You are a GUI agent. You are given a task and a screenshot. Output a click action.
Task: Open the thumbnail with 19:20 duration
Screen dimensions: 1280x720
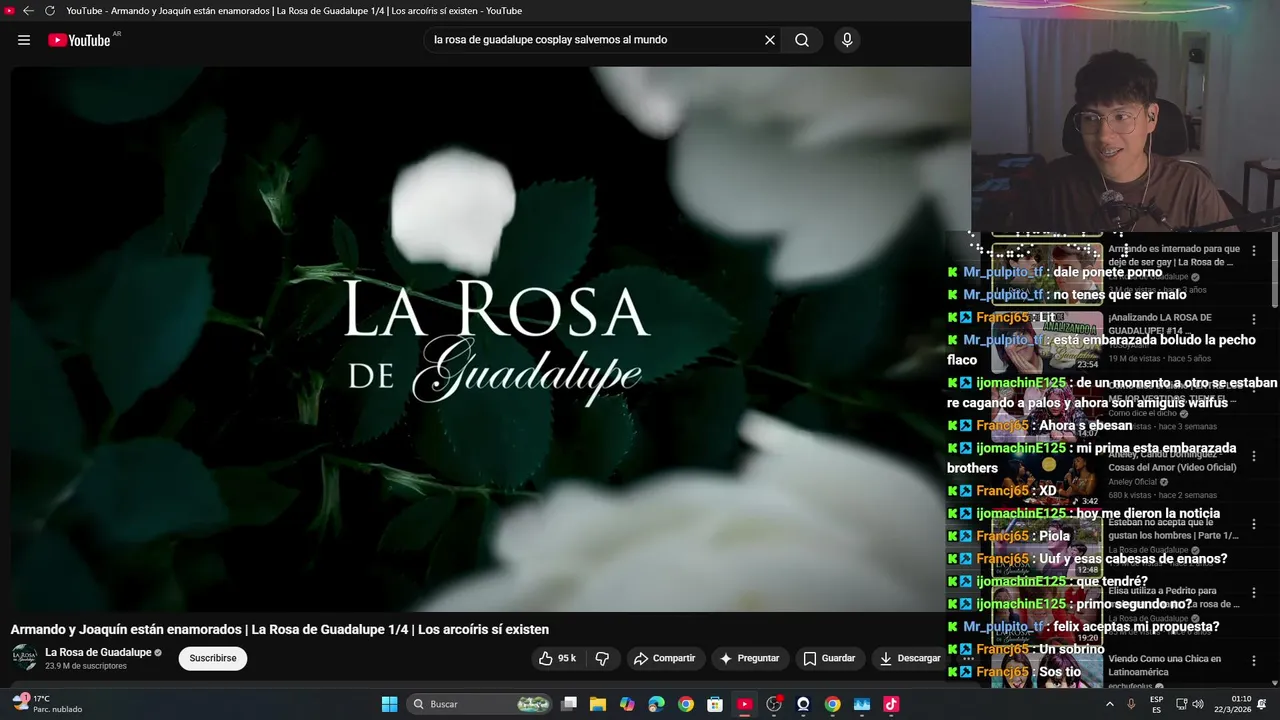pos(1047,614)
